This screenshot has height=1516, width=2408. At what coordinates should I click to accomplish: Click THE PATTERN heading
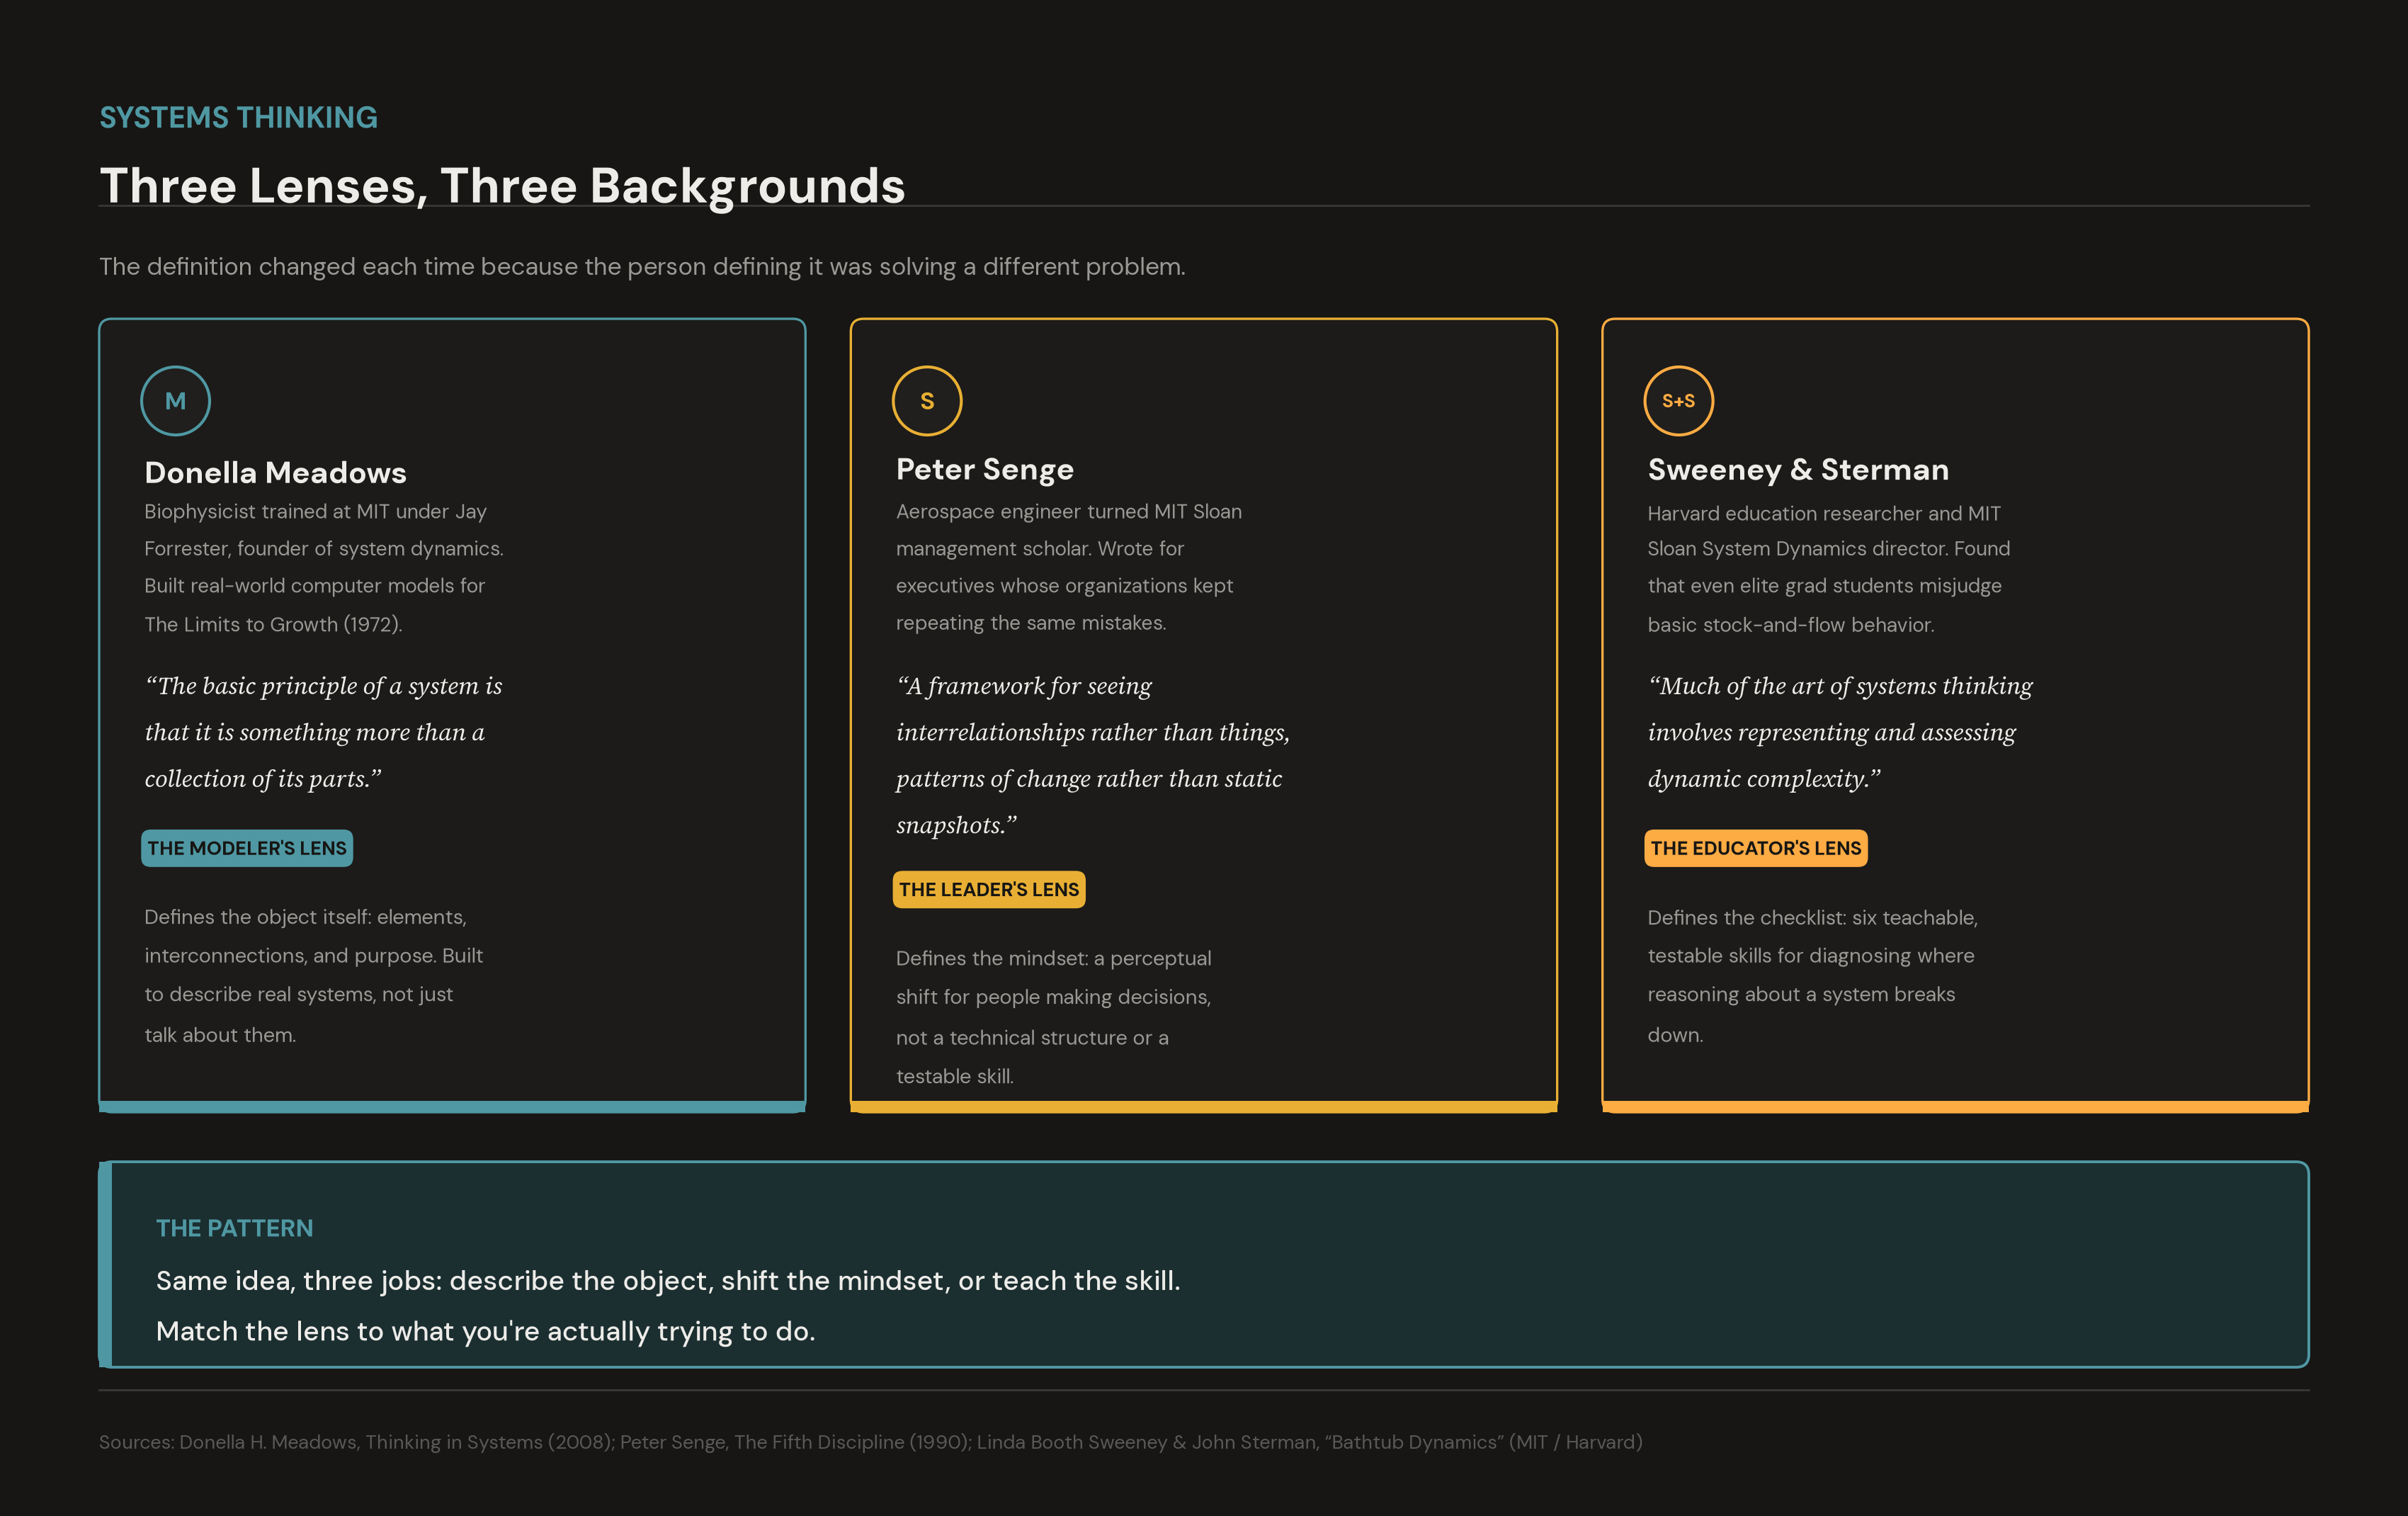(235, 1228)
